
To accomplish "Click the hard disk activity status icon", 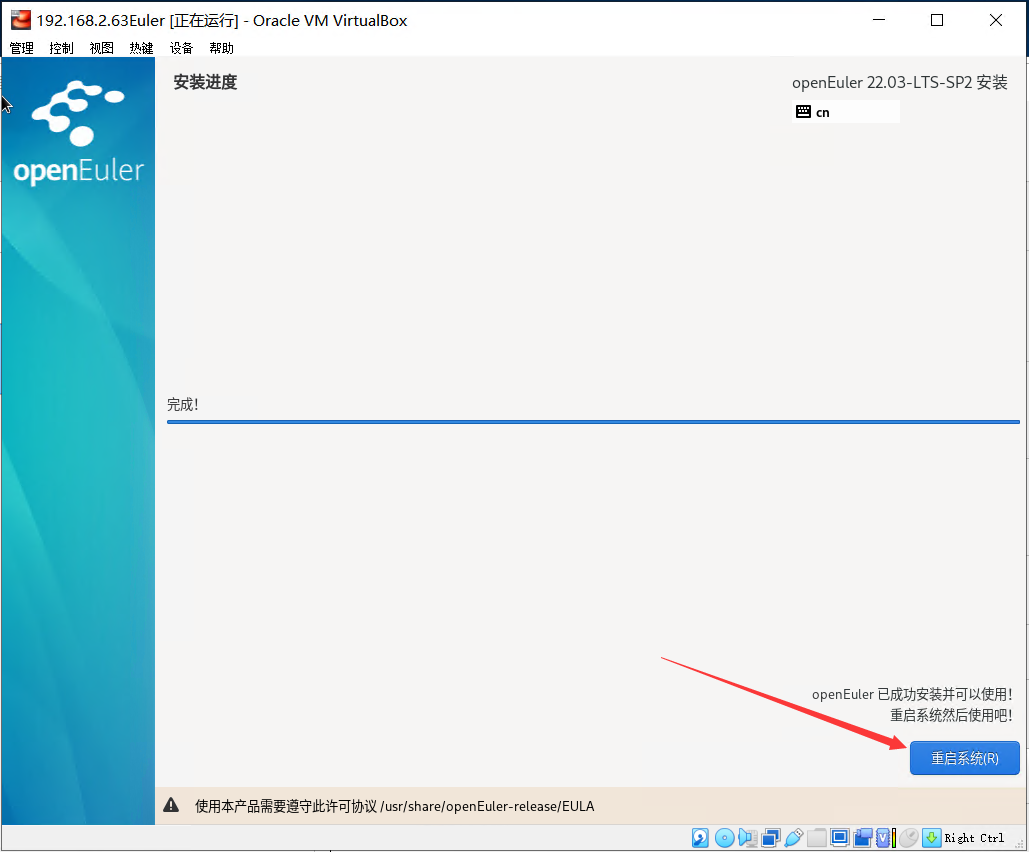I will click(700, 838).
